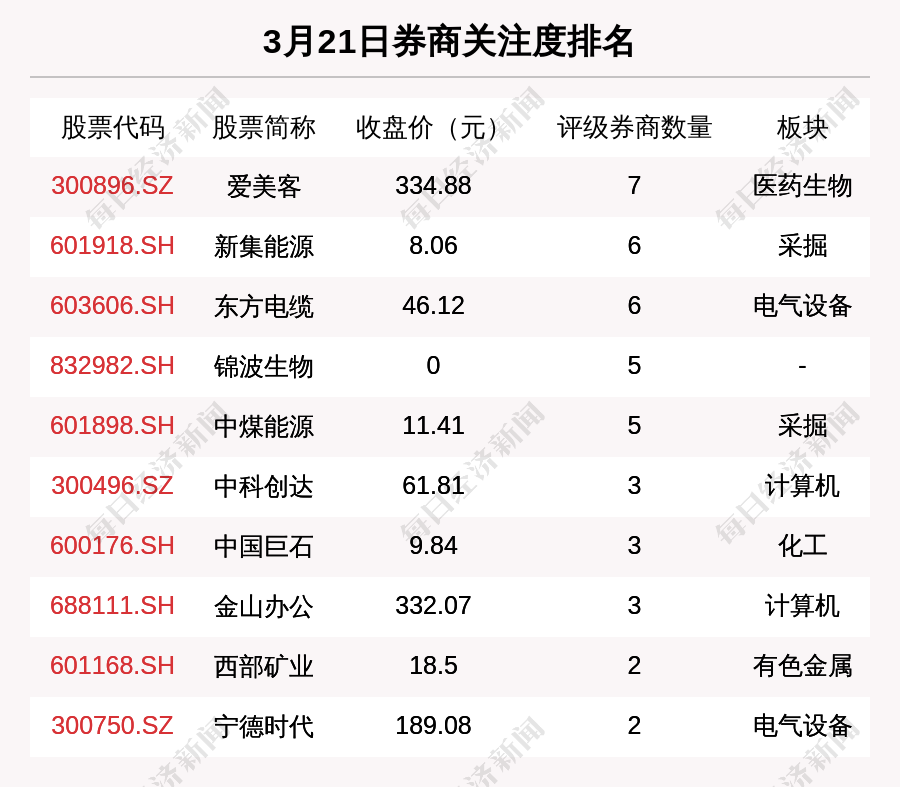Click sector 计算机 for 金山办公
Viewport: 900px width, 787px height.
802,606
